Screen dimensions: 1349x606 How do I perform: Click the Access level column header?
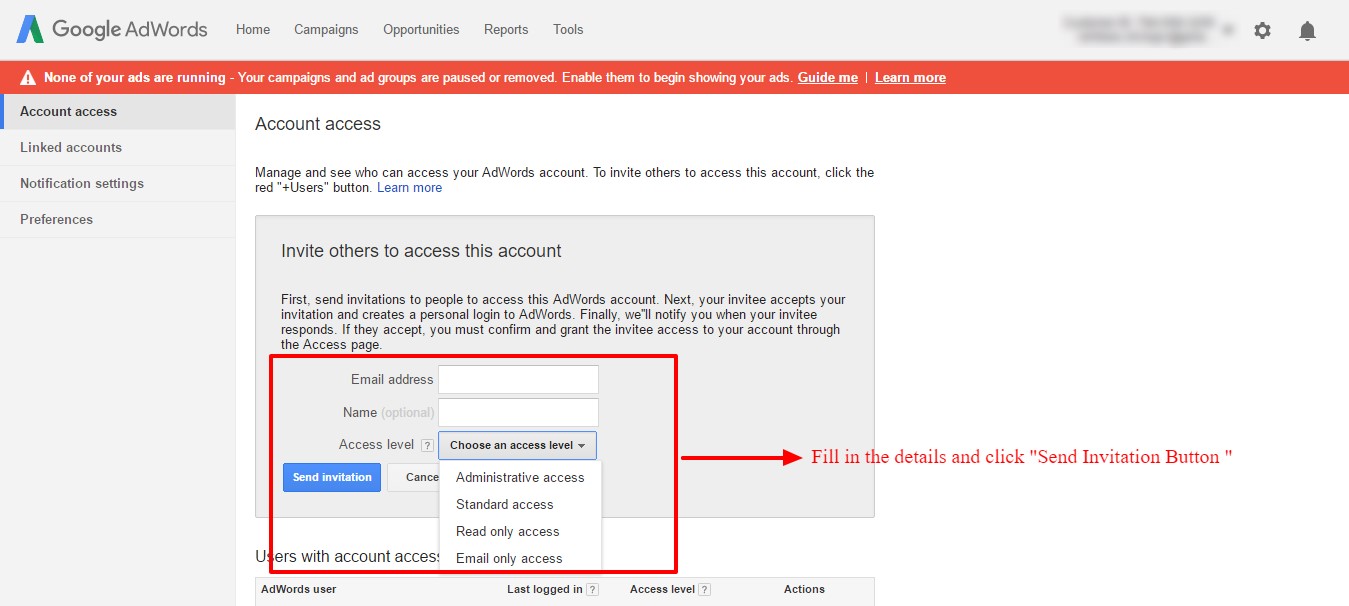[x=662, y=589]
